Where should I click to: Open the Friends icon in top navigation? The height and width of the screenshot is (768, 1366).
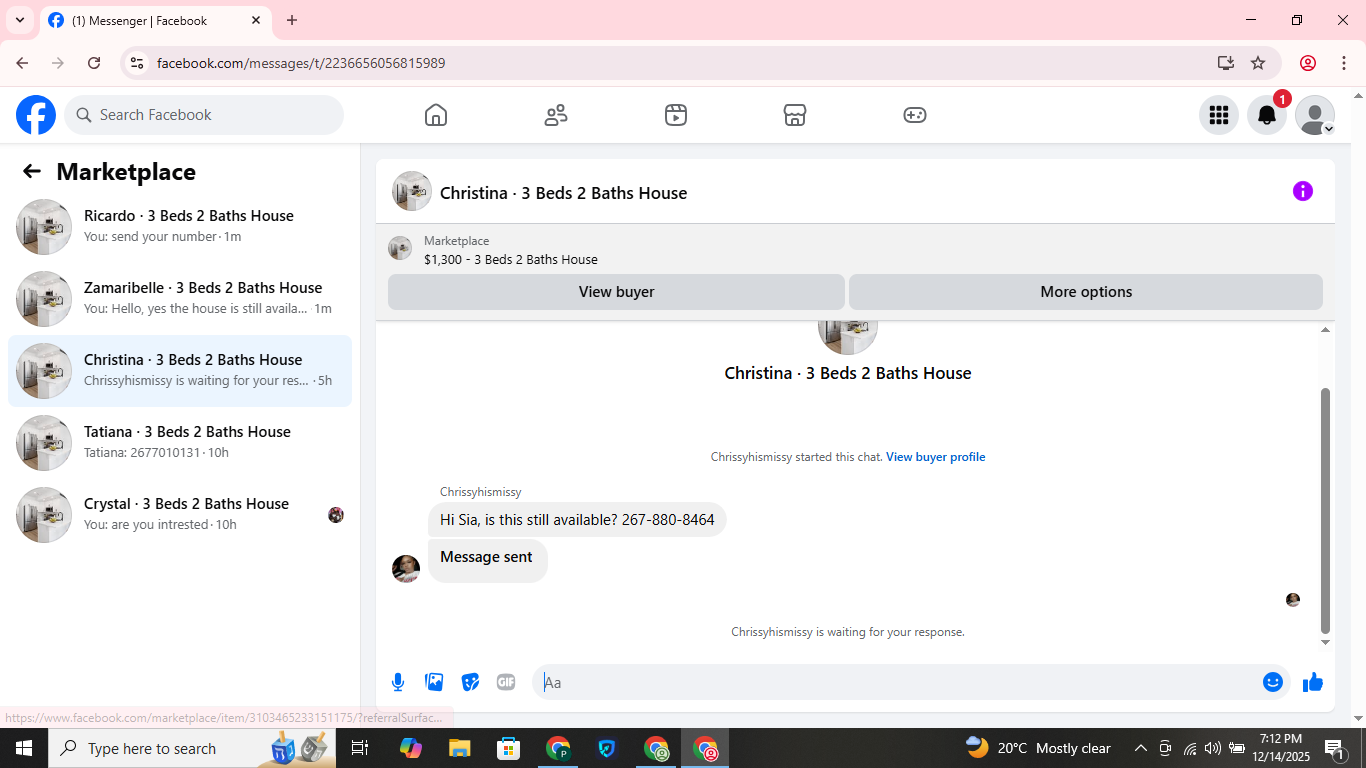pyautogui.click(x=556, y=115)
